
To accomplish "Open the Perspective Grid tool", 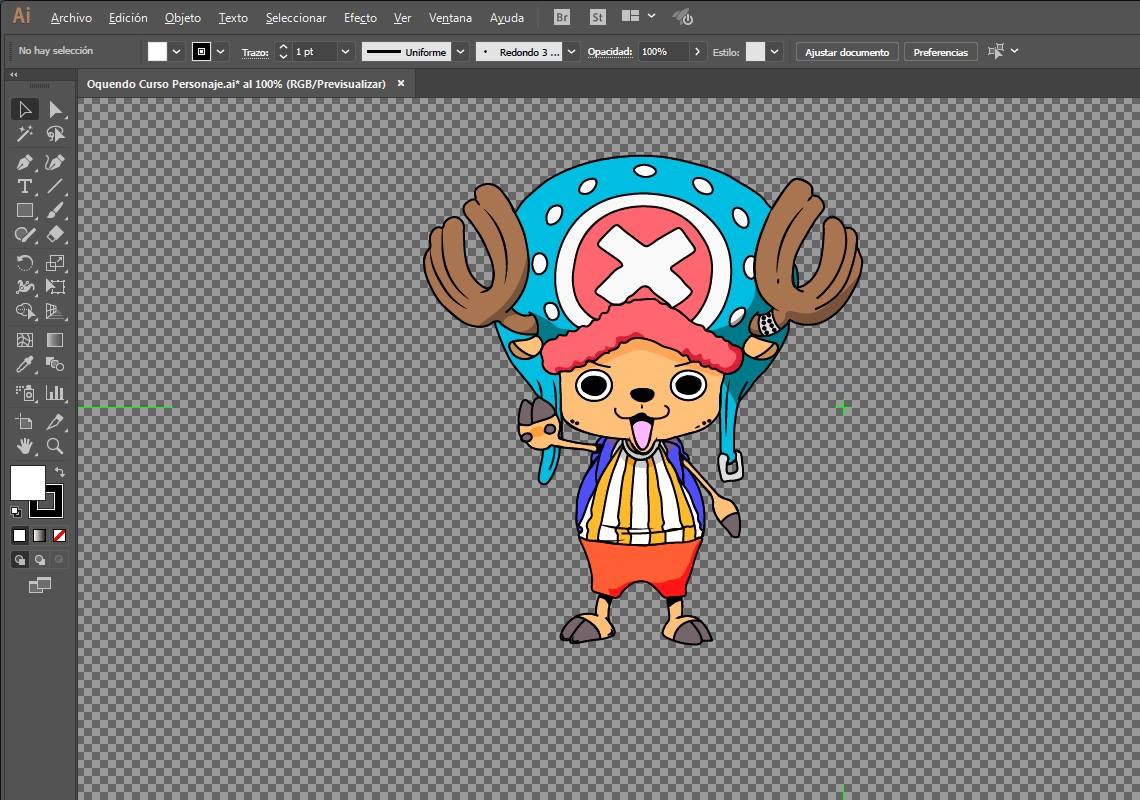I will point(55,311).
